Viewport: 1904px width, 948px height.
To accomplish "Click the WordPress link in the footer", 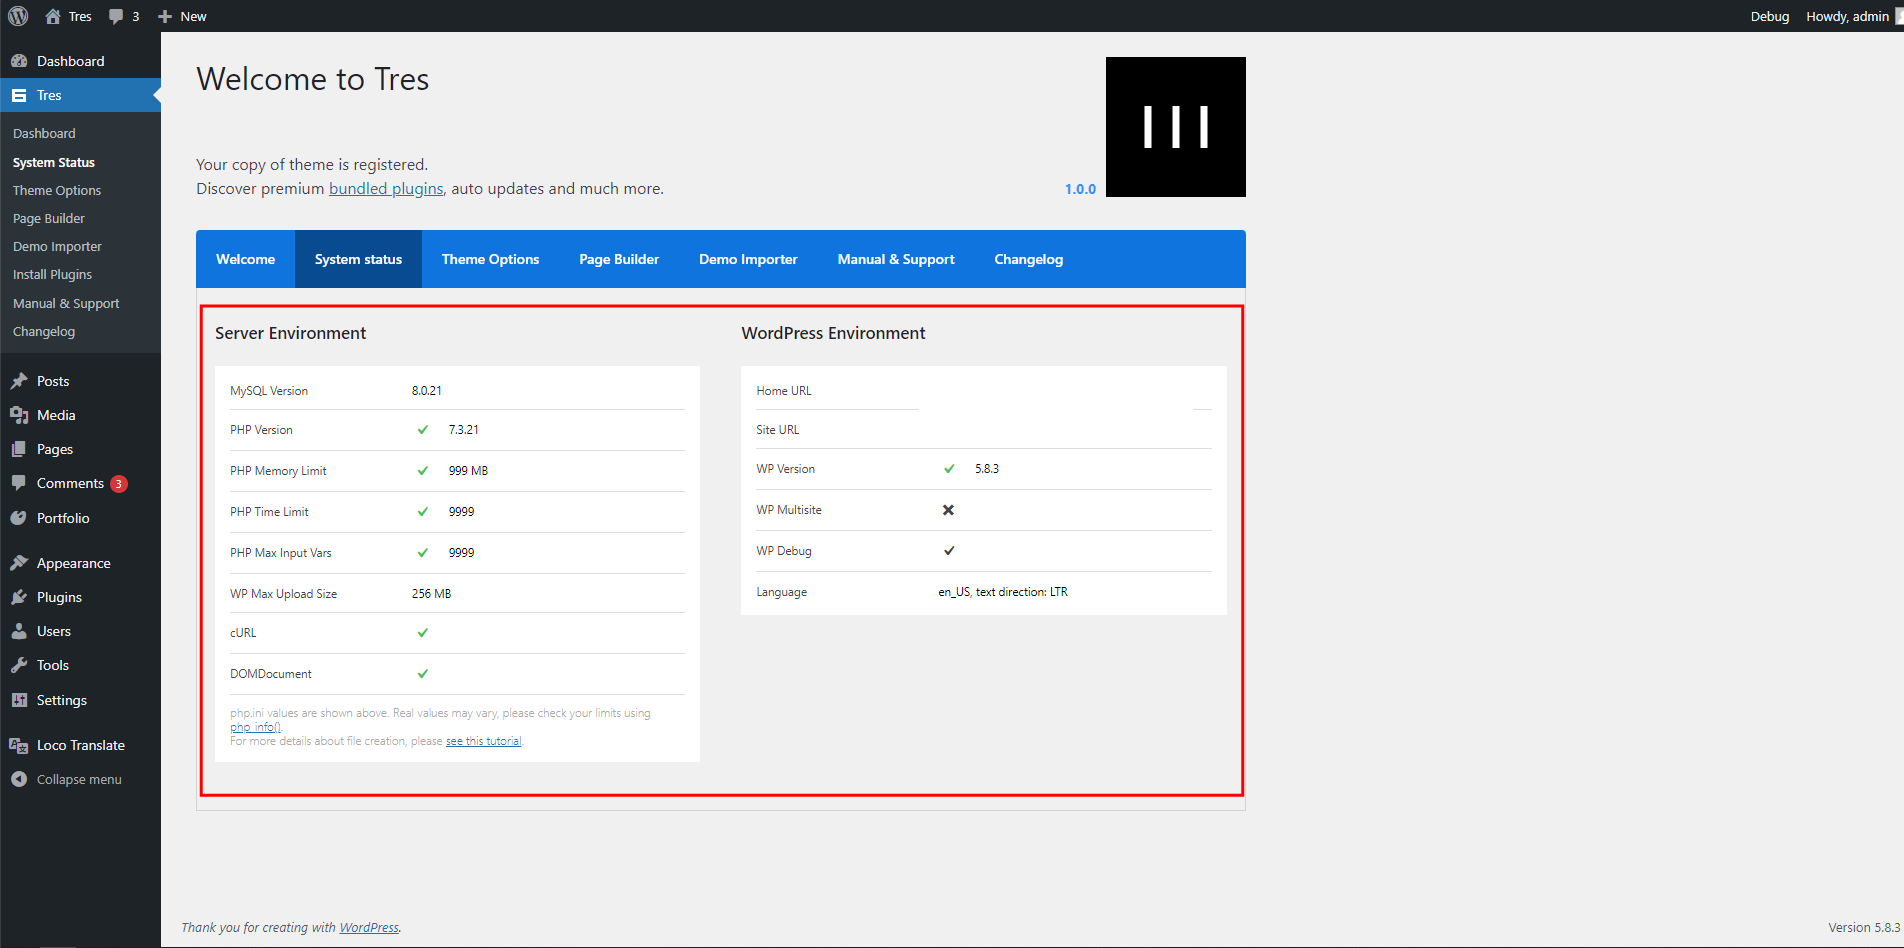I will coord(369,928).
